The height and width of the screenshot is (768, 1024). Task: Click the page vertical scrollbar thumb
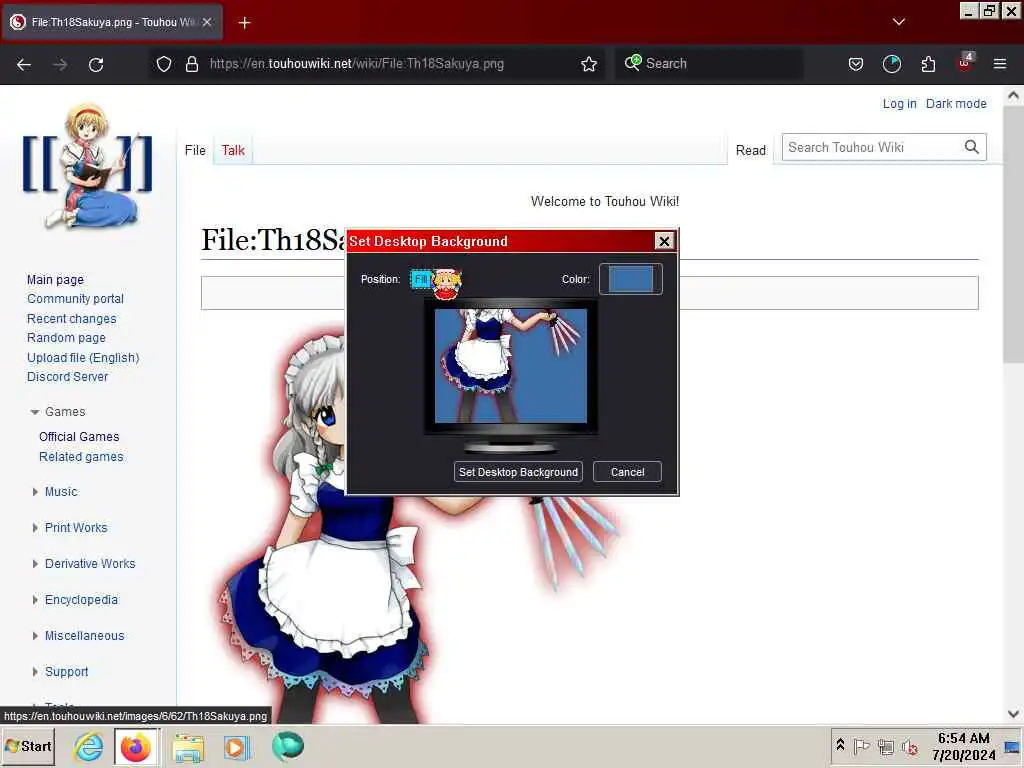click(x=1013, y=233)
